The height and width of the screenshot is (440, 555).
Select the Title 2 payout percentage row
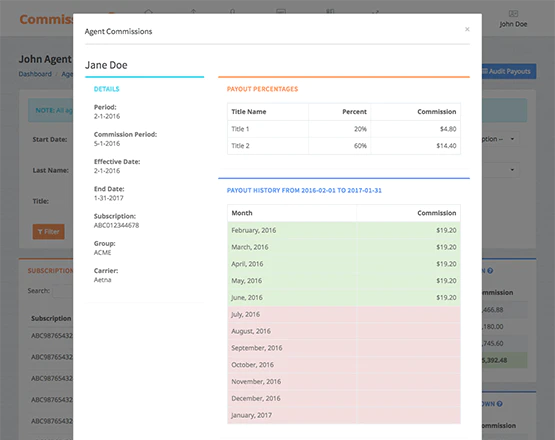tap(344, 146)
